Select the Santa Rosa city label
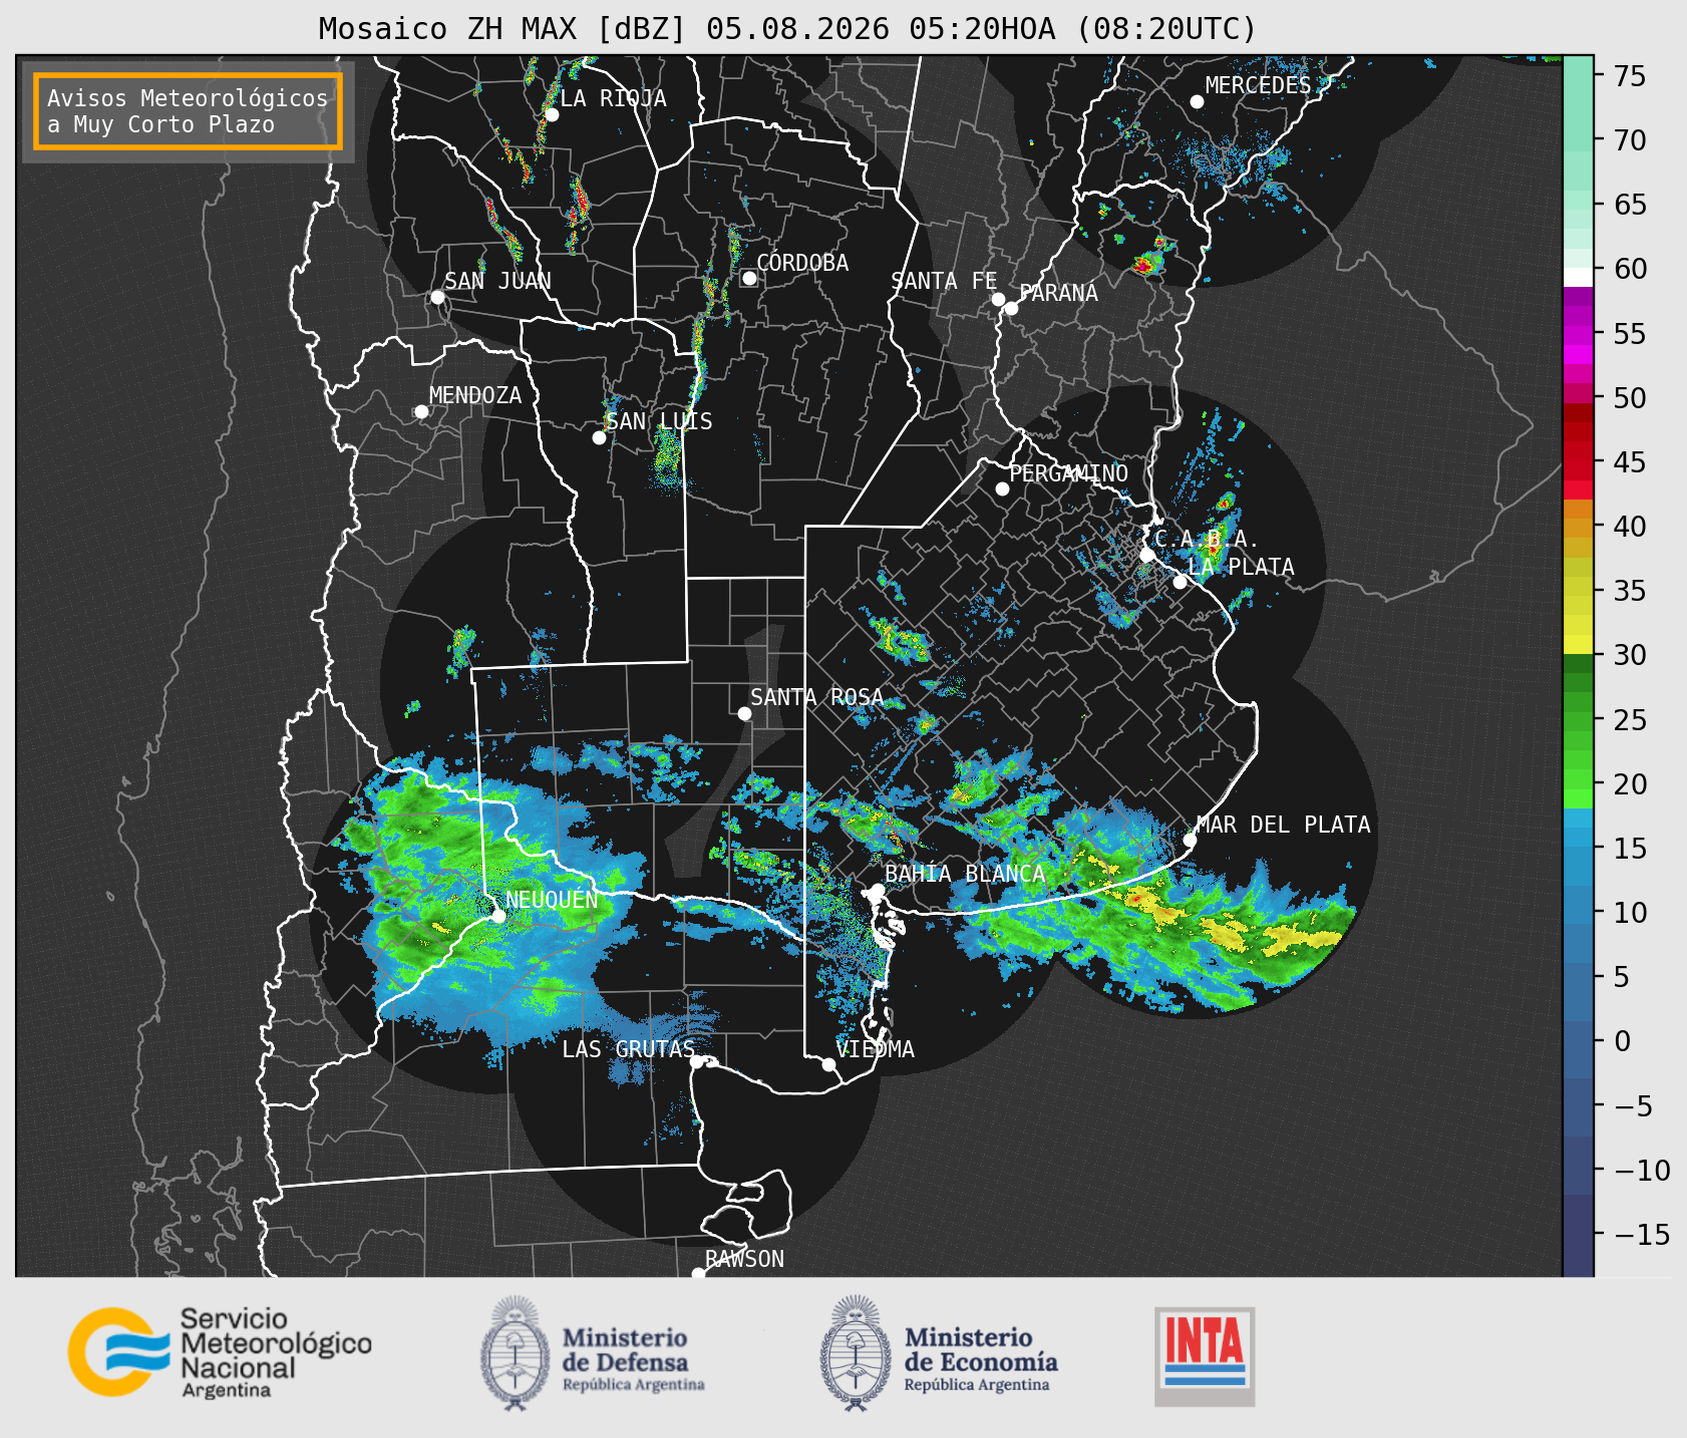This screenshot has height=1438, width=1687. 817,697
